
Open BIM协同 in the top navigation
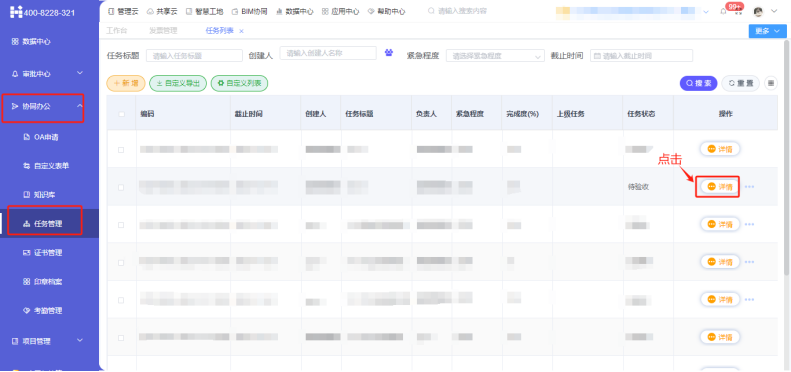250,11
